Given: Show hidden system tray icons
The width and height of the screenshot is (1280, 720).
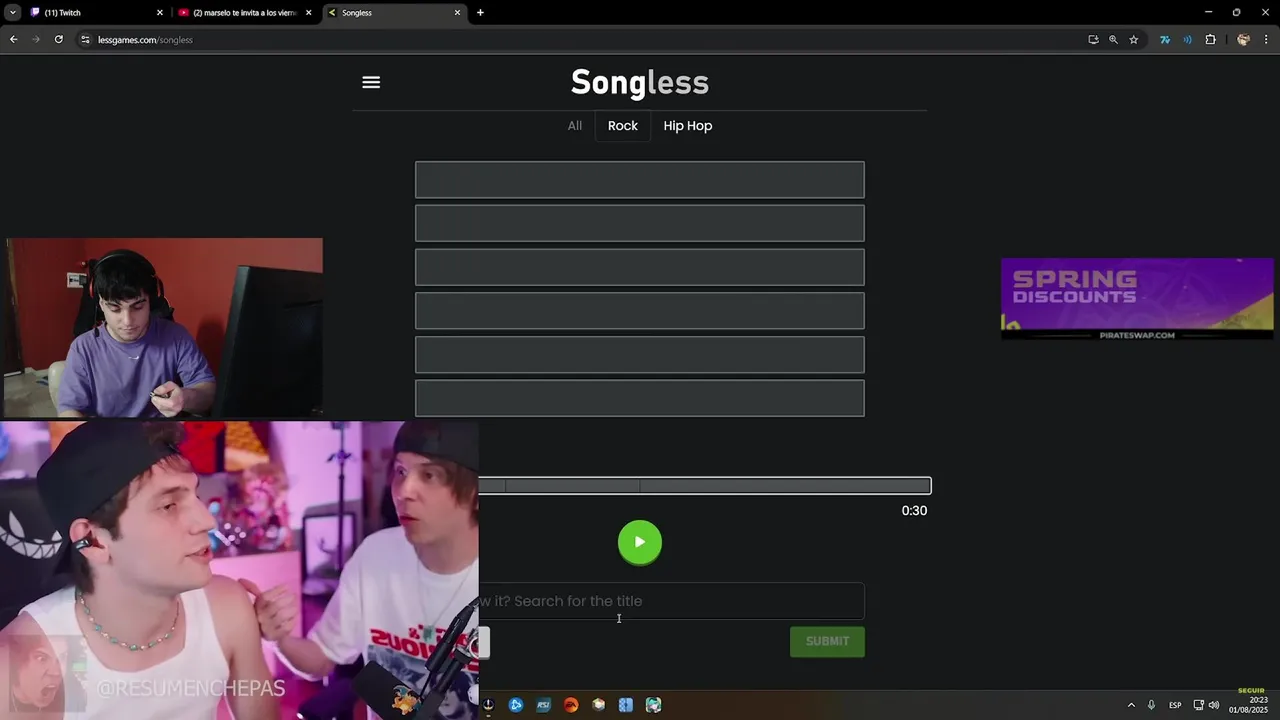Looking at the screenshot, I should click(x=1131, y=705).
